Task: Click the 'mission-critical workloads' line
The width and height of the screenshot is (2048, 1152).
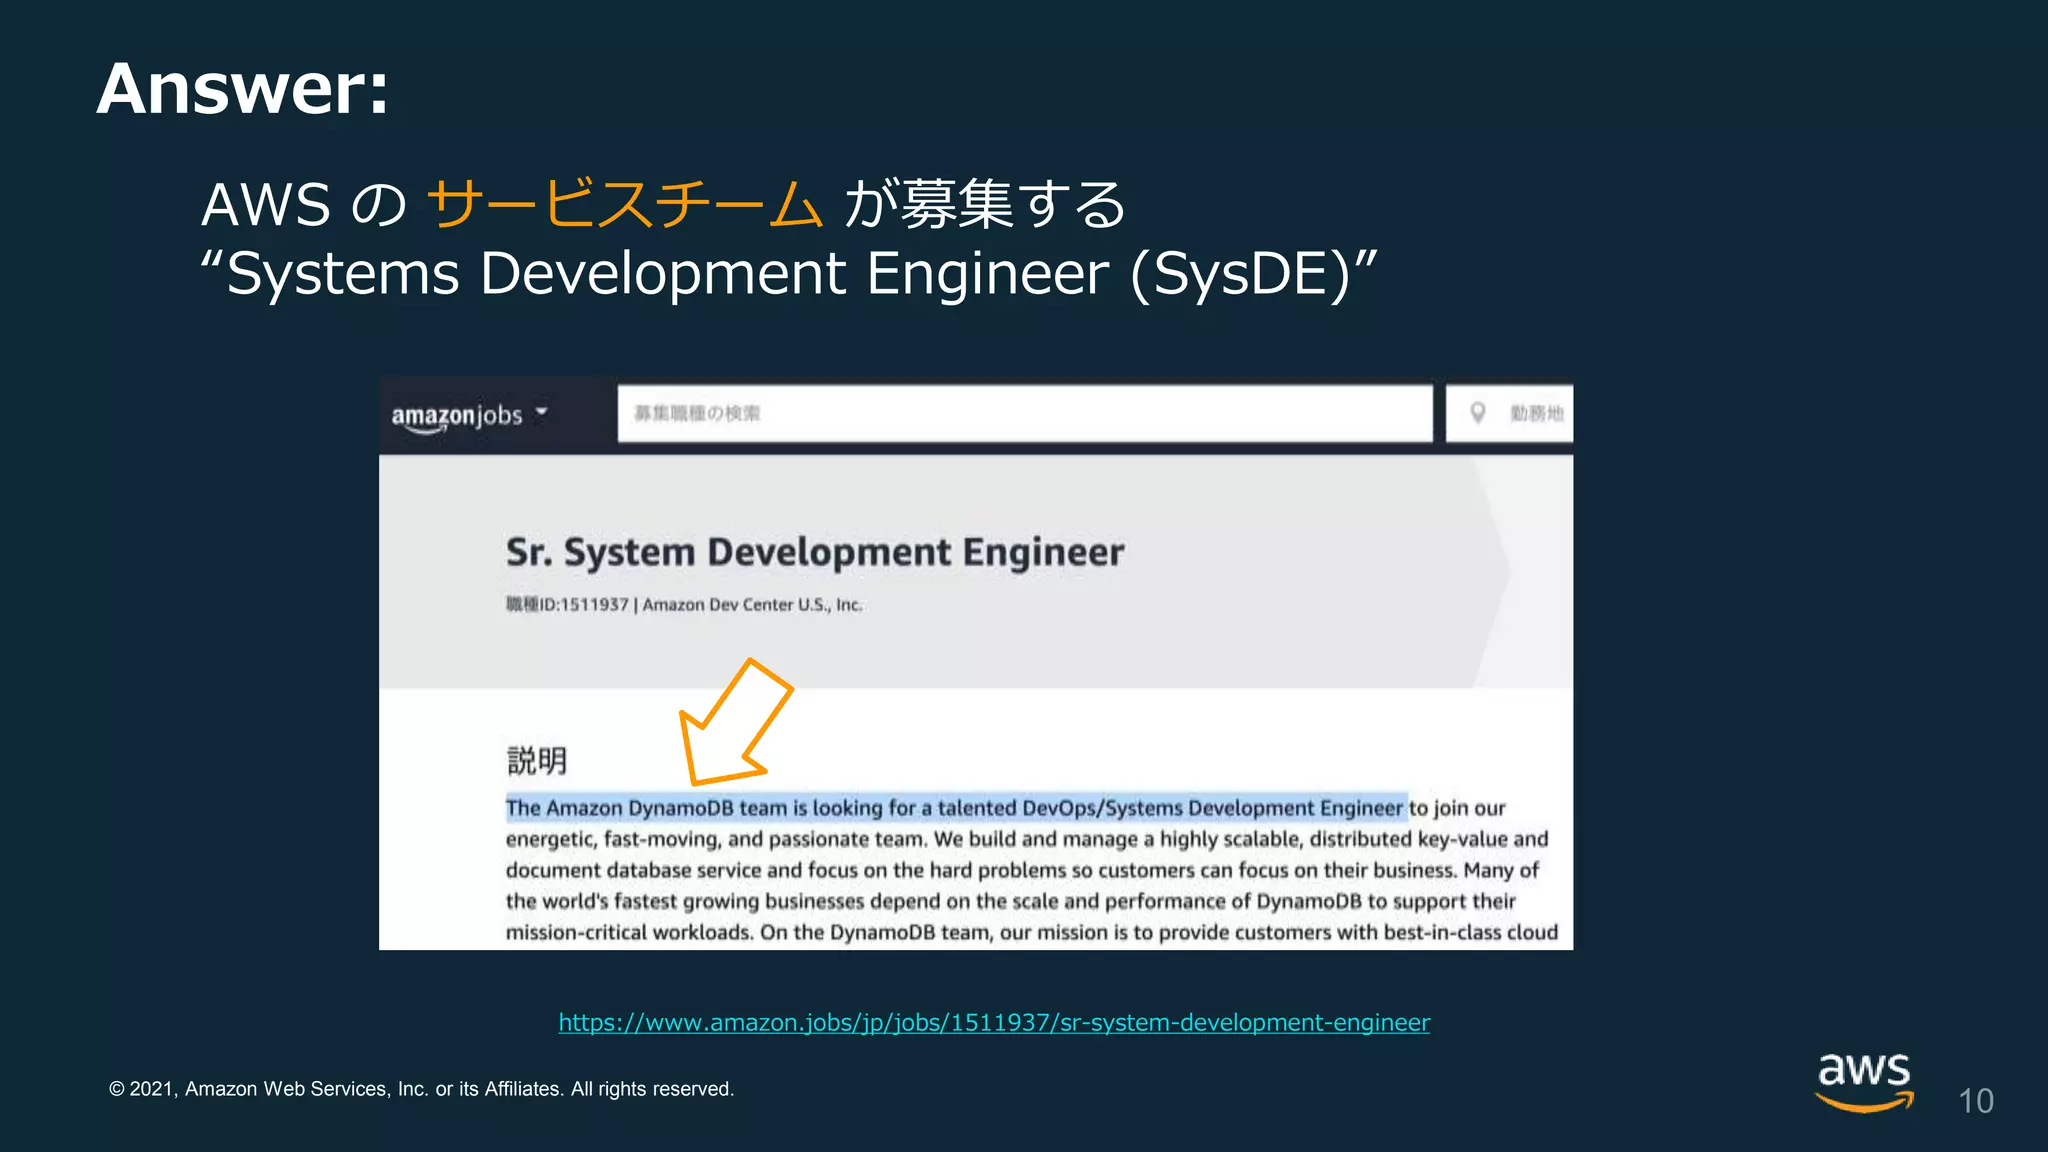Action: point(1032,932)
